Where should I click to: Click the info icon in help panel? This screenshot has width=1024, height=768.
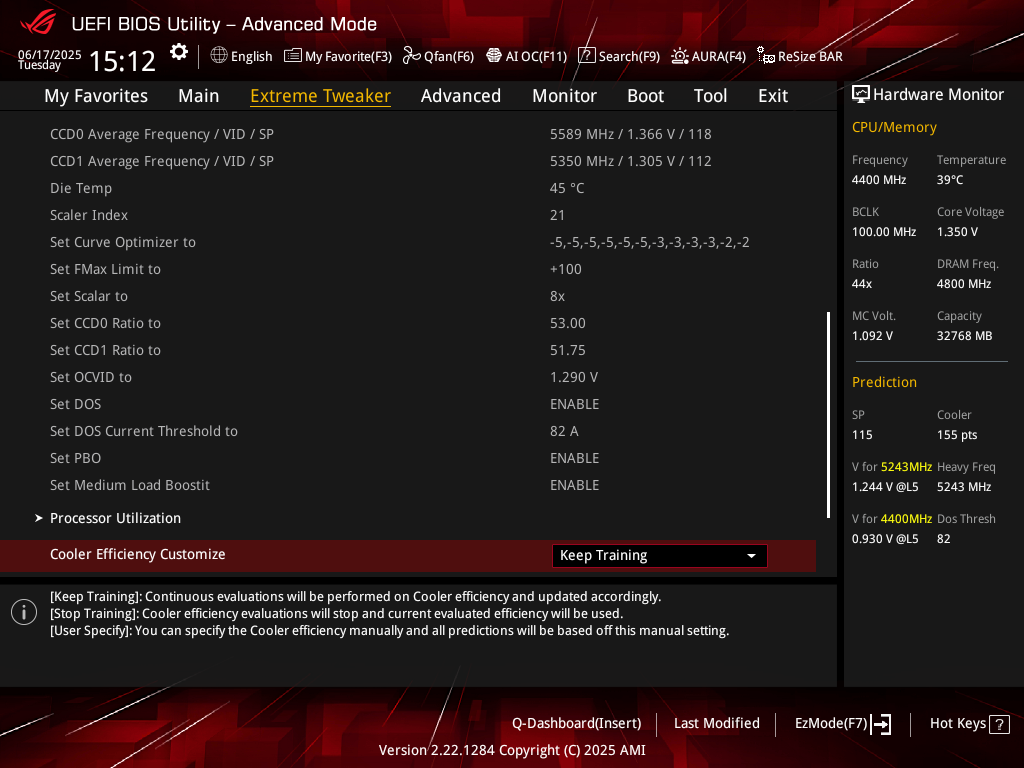24,613
